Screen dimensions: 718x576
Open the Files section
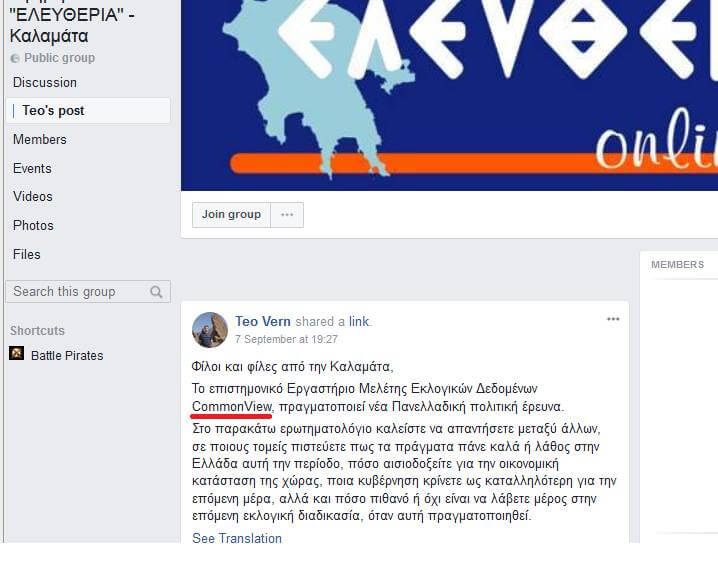coord(27,254)
